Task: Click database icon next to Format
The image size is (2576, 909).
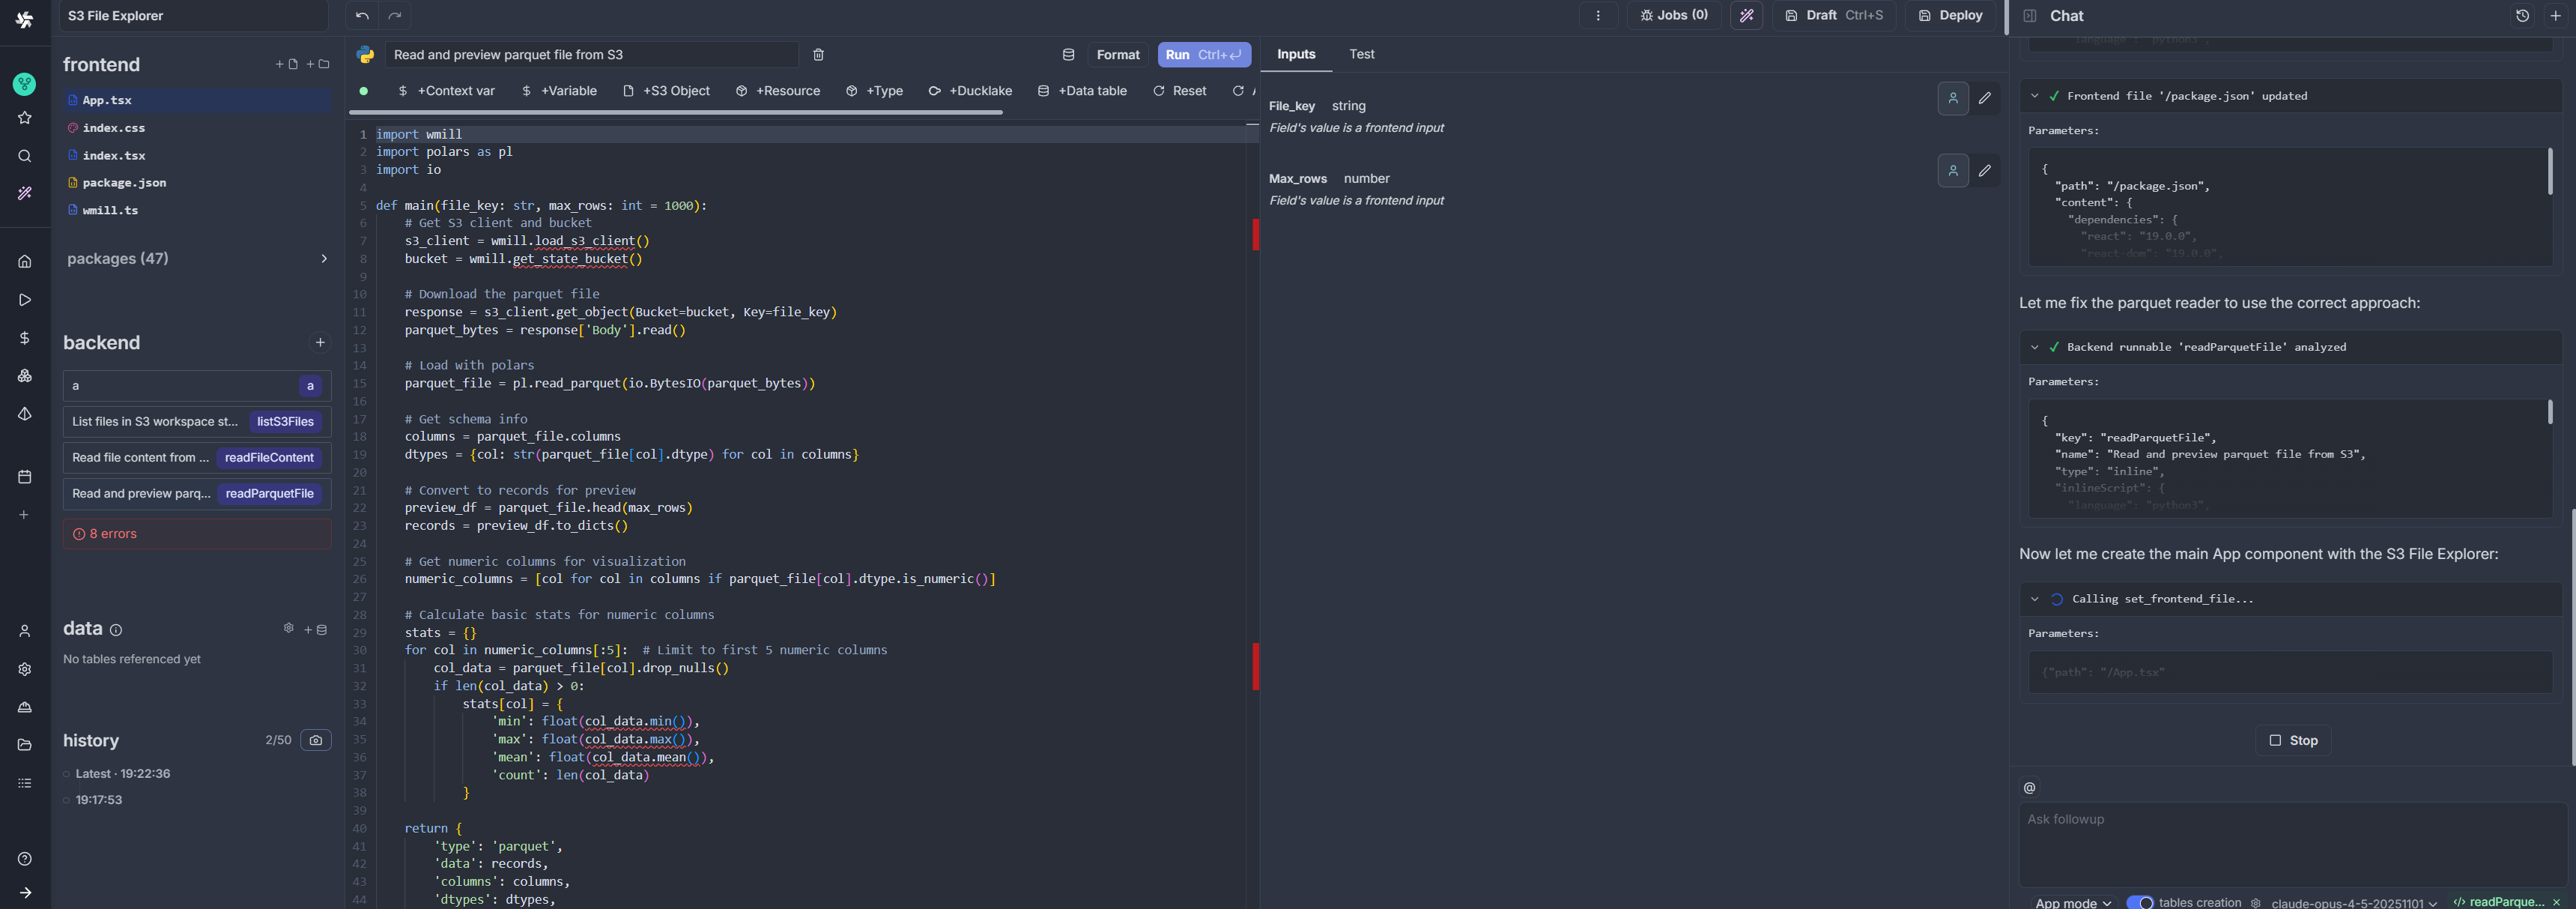Action: click(1068, 55)
